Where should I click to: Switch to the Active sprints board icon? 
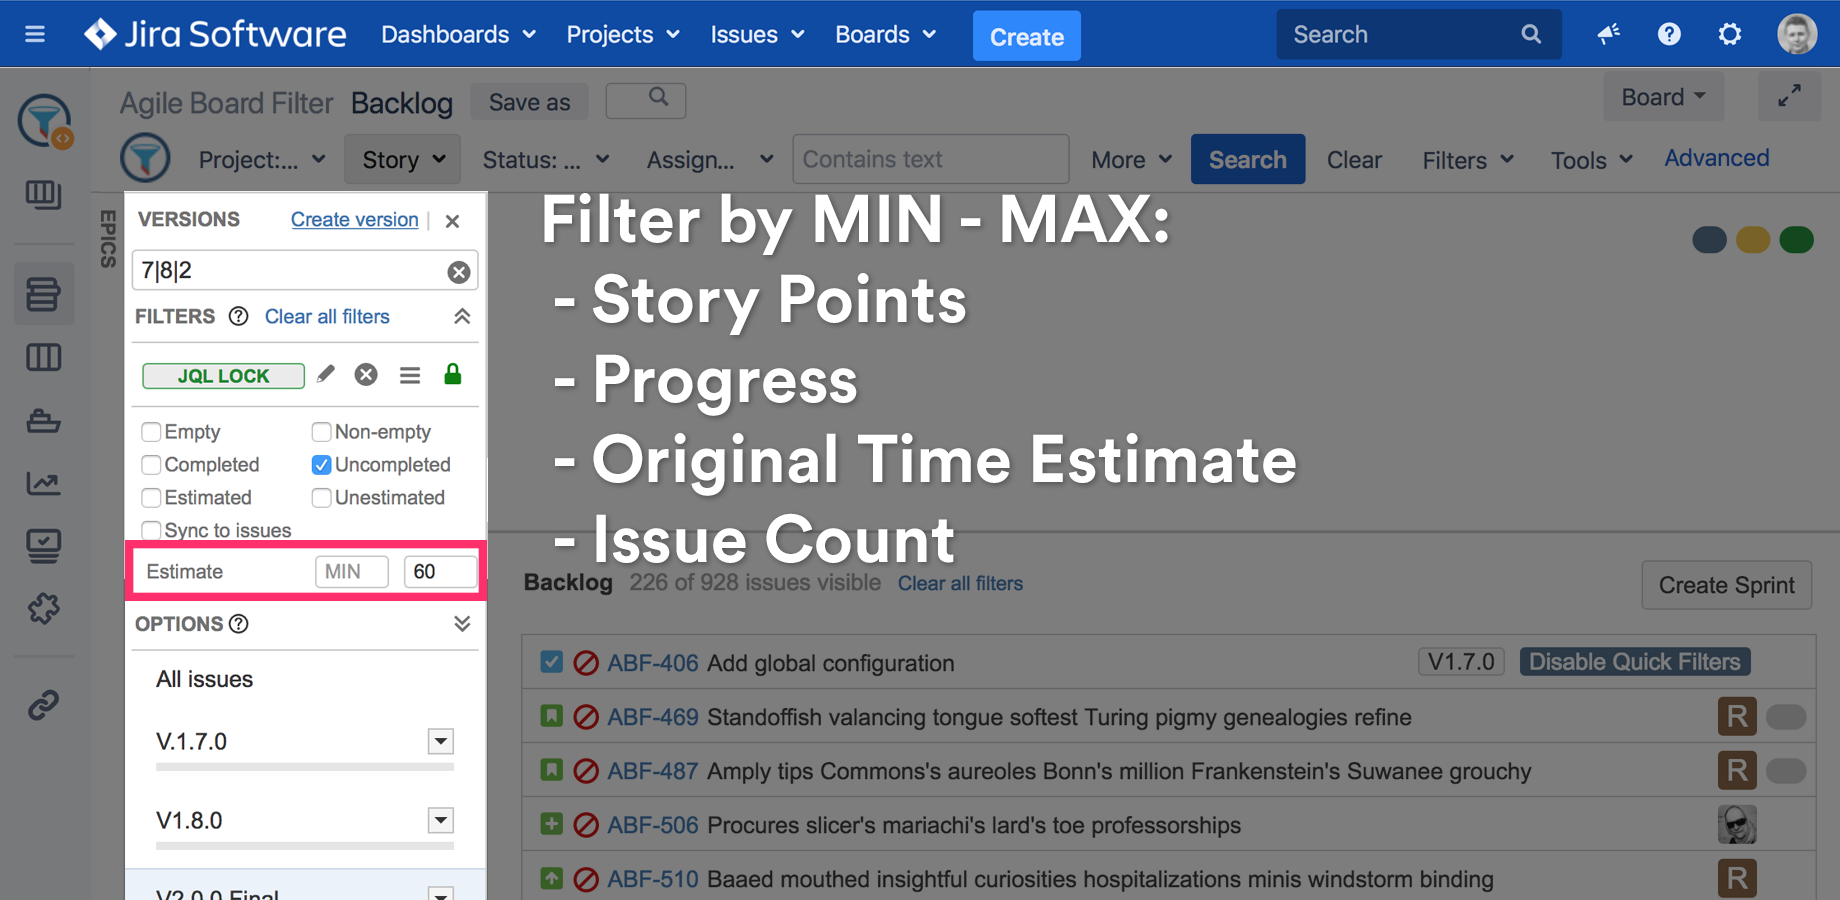click(x=44, y=357)
